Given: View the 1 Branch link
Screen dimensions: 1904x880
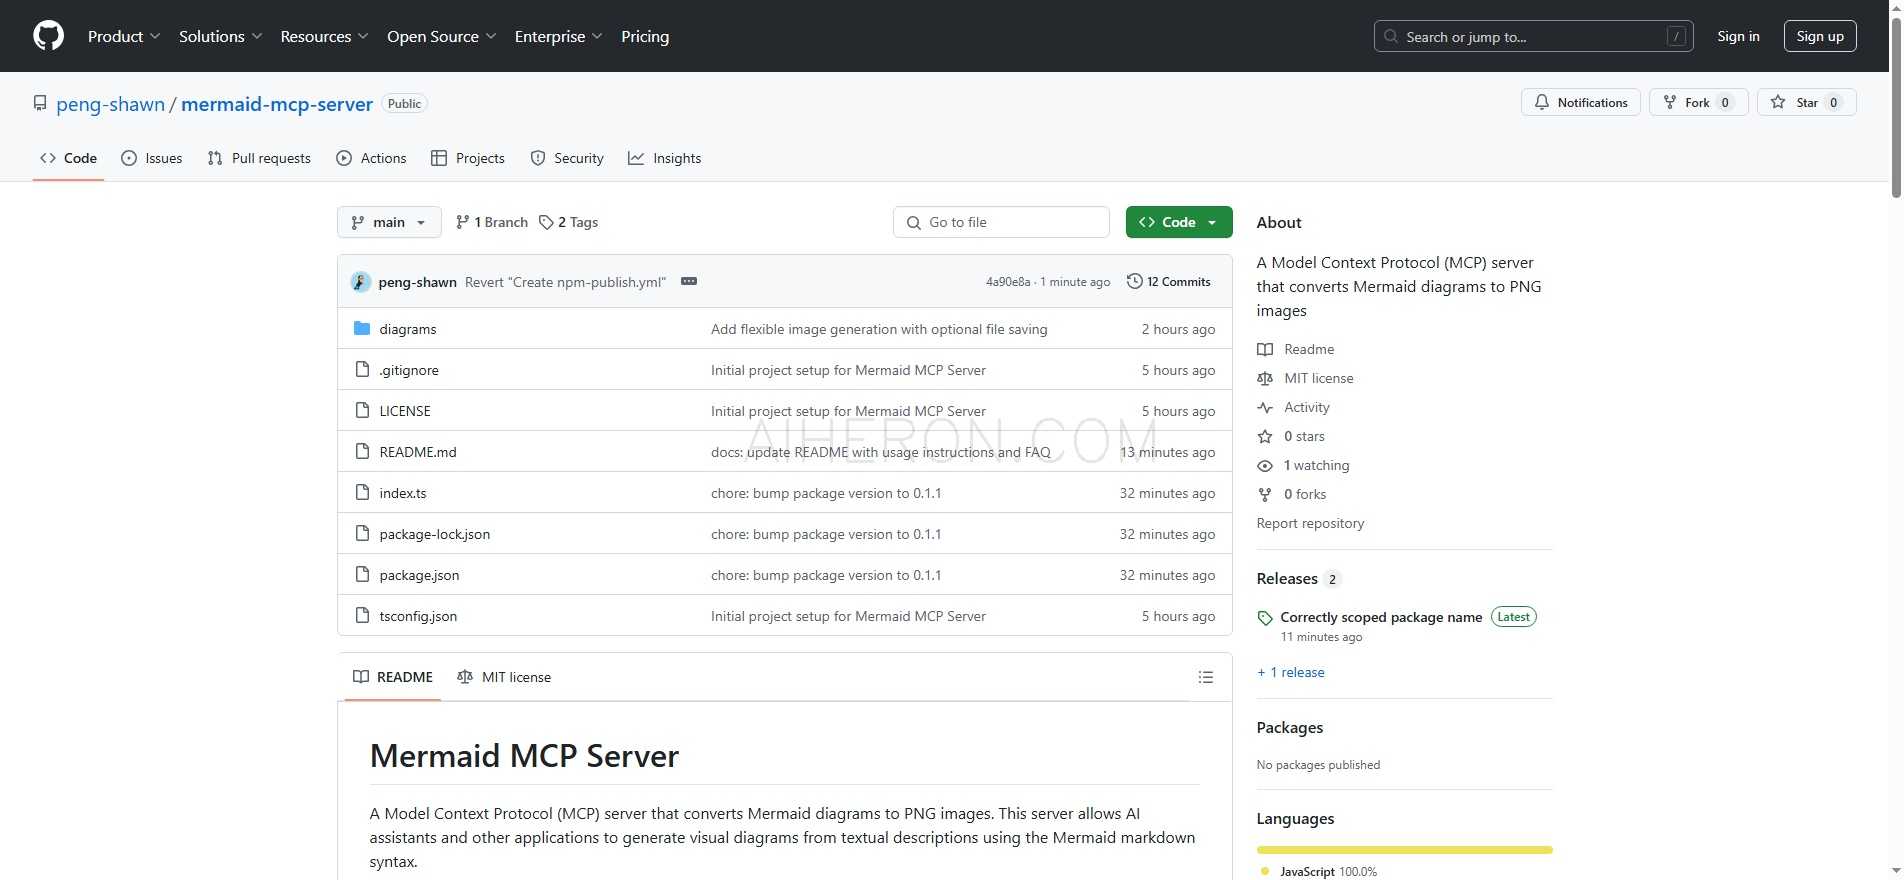Looking at the screenshot, I should coord(491,222).
